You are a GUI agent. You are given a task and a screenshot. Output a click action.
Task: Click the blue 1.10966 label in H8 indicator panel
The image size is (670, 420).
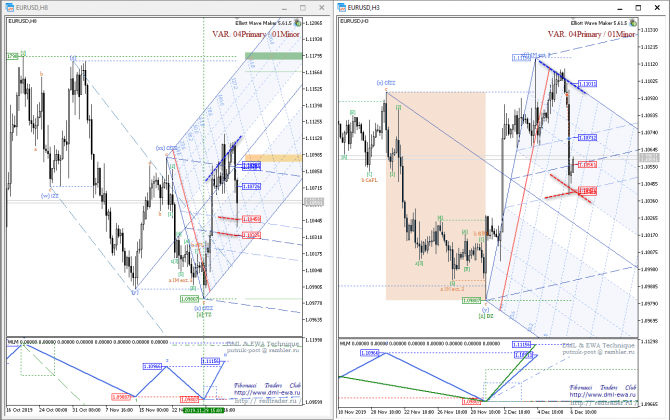point(153,367)
